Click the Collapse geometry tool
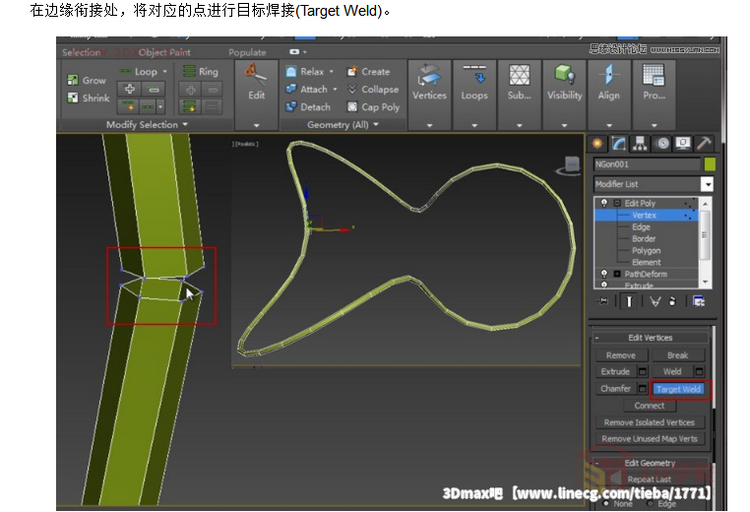Screen dimensions: 750x512 [373, 89]
